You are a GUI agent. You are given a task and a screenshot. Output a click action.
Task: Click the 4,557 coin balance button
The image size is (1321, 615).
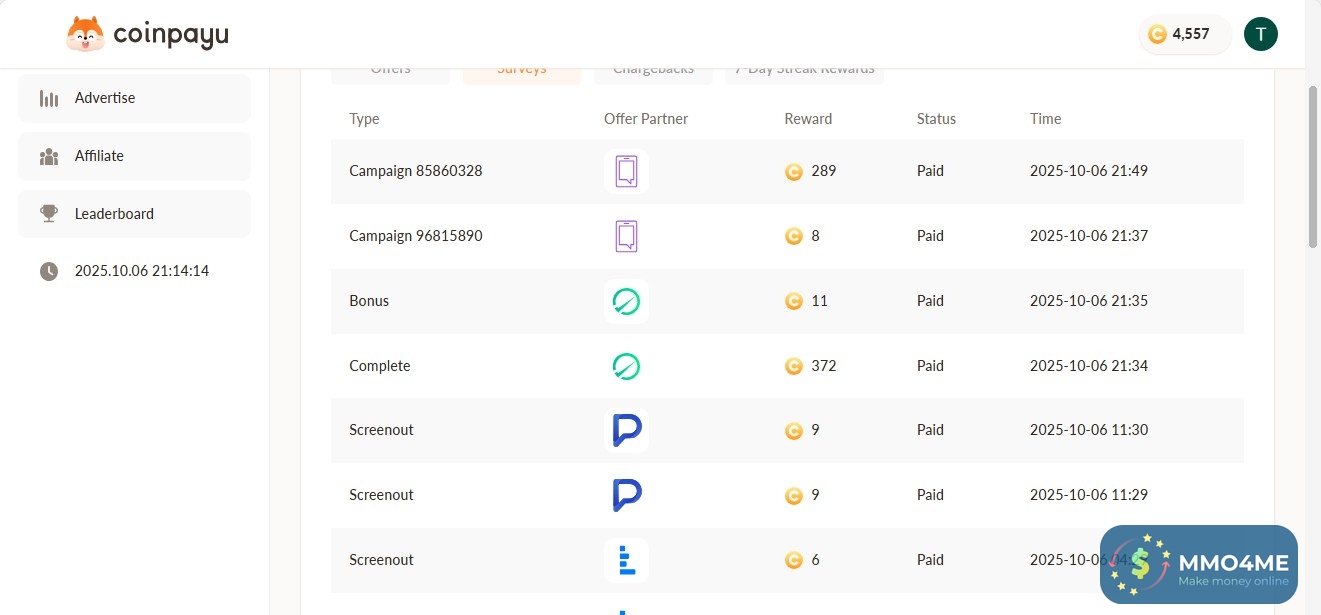(x=1185, y=34)
